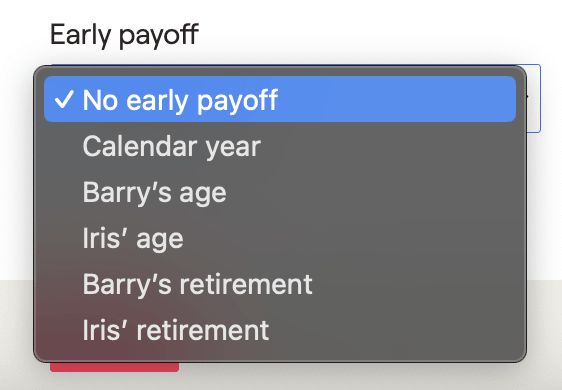
Task: Select Iris' age from the dropdown
Action: [x=280, y=238]
